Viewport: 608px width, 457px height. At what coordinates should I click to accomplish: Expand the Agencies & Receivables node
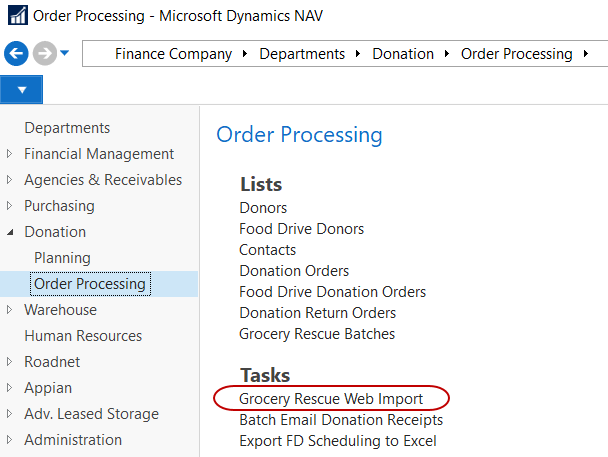click(x=10, y=180)
